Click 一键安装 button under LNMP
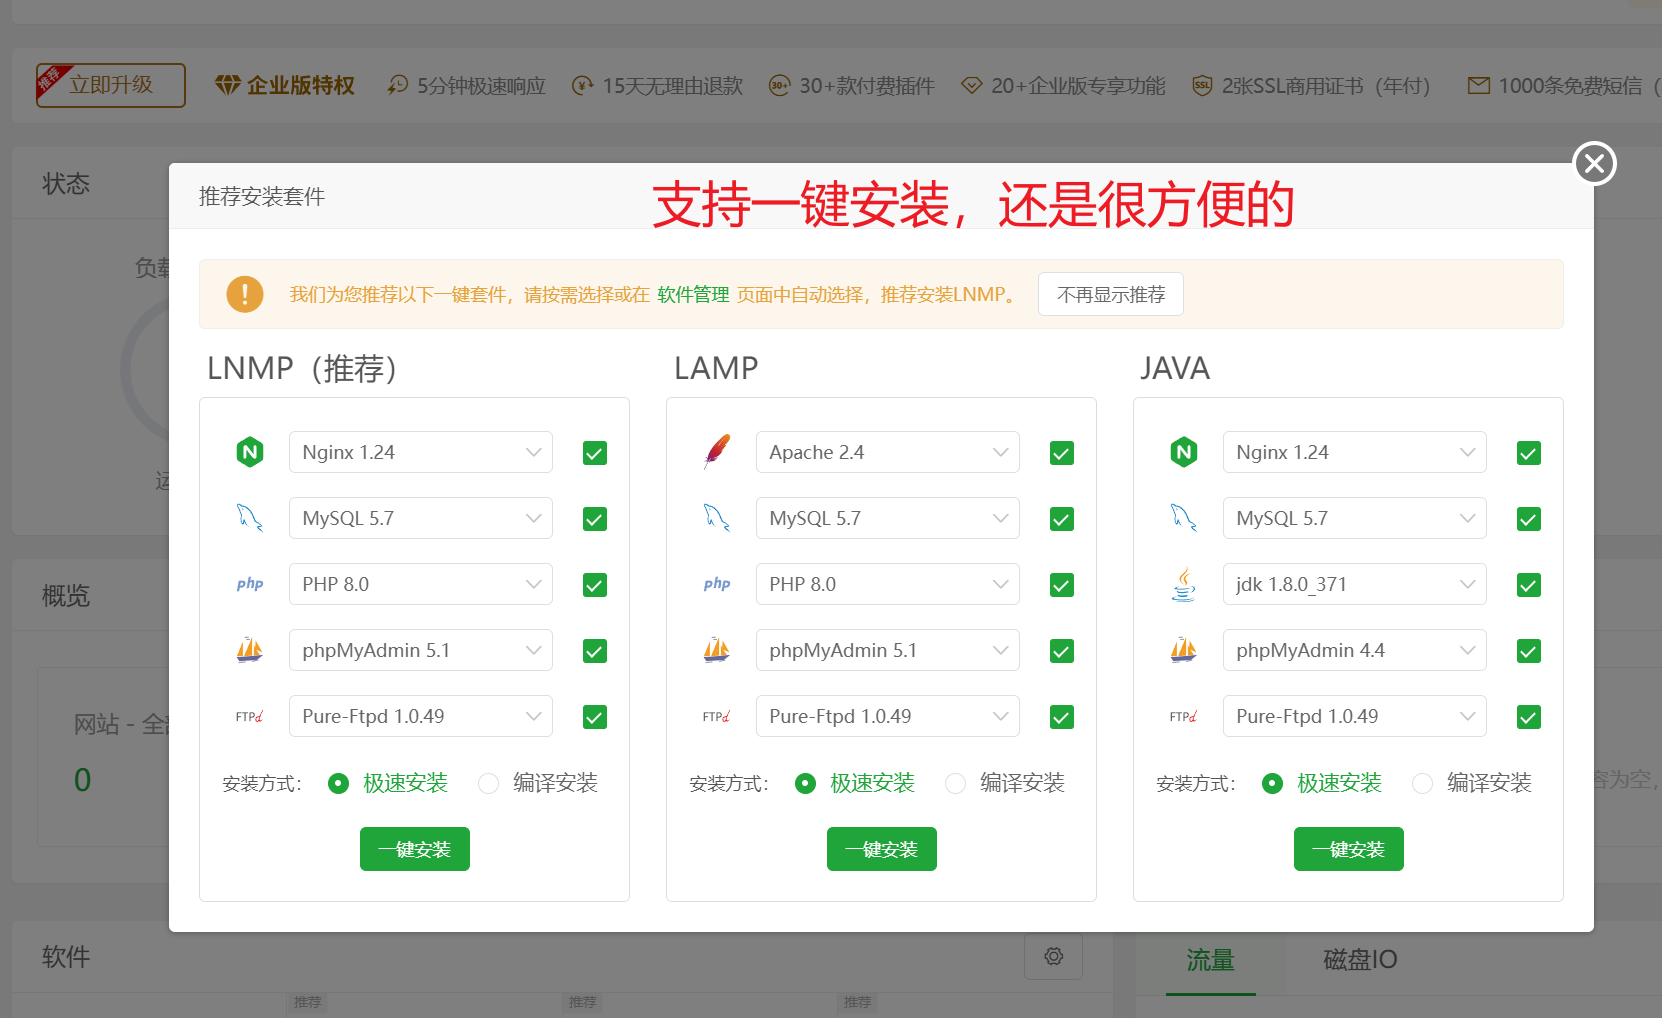The width and height of the screenshot is (1662, 1018). (415, 849)
